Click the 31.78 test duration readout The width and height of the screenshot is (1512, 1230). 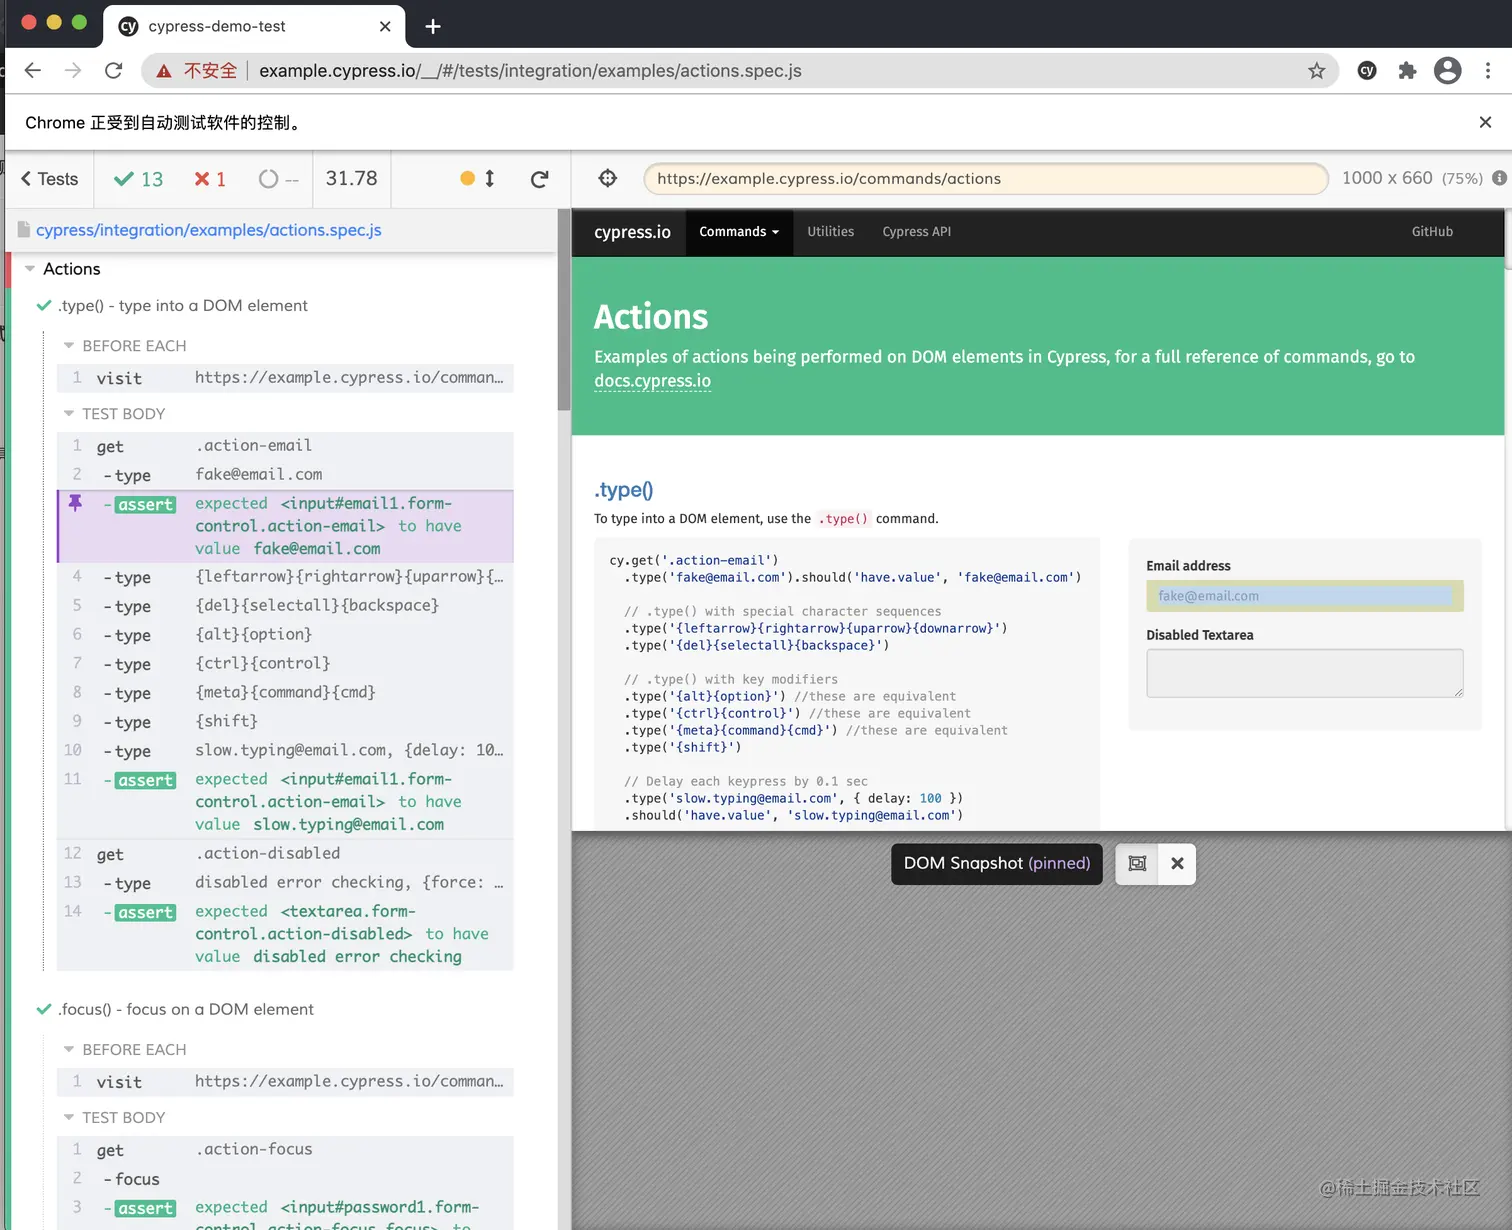coord(351,179)
